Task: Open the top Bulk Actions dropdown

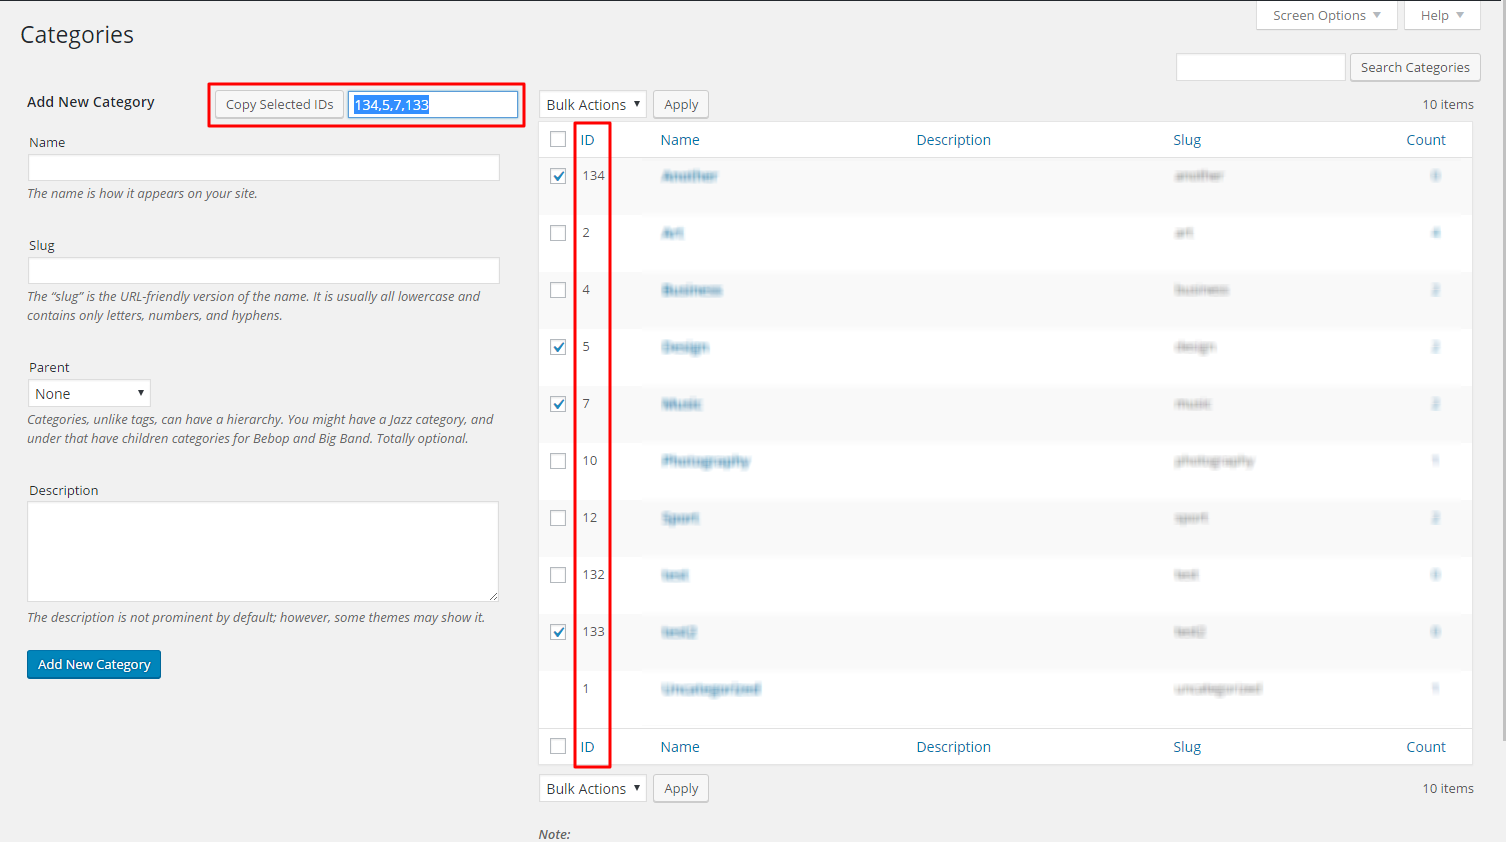Action: 593,105
